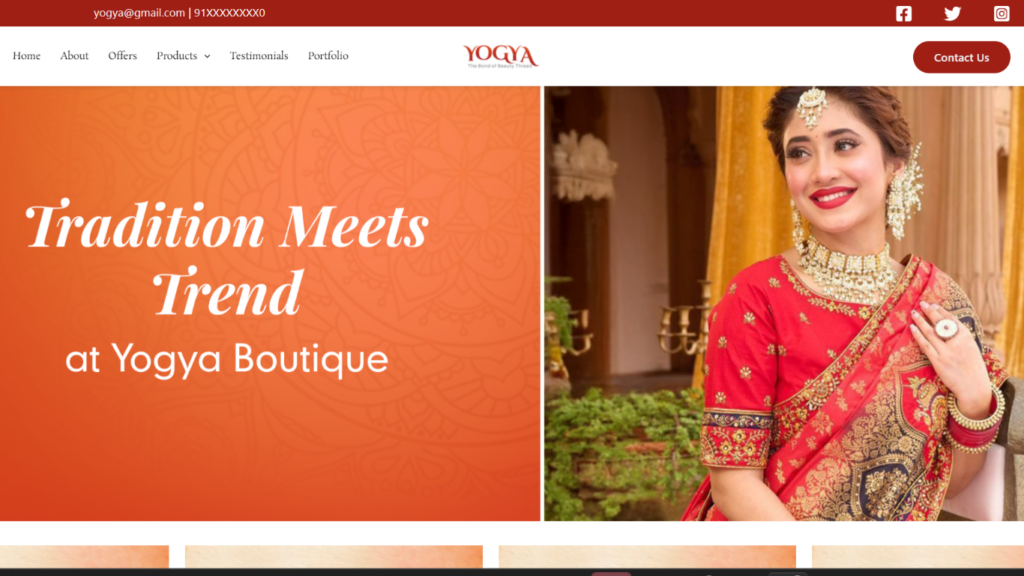Open the Facebook page icon
Image resolution: width=1024 pixels, height=576 pixels.
903,13
